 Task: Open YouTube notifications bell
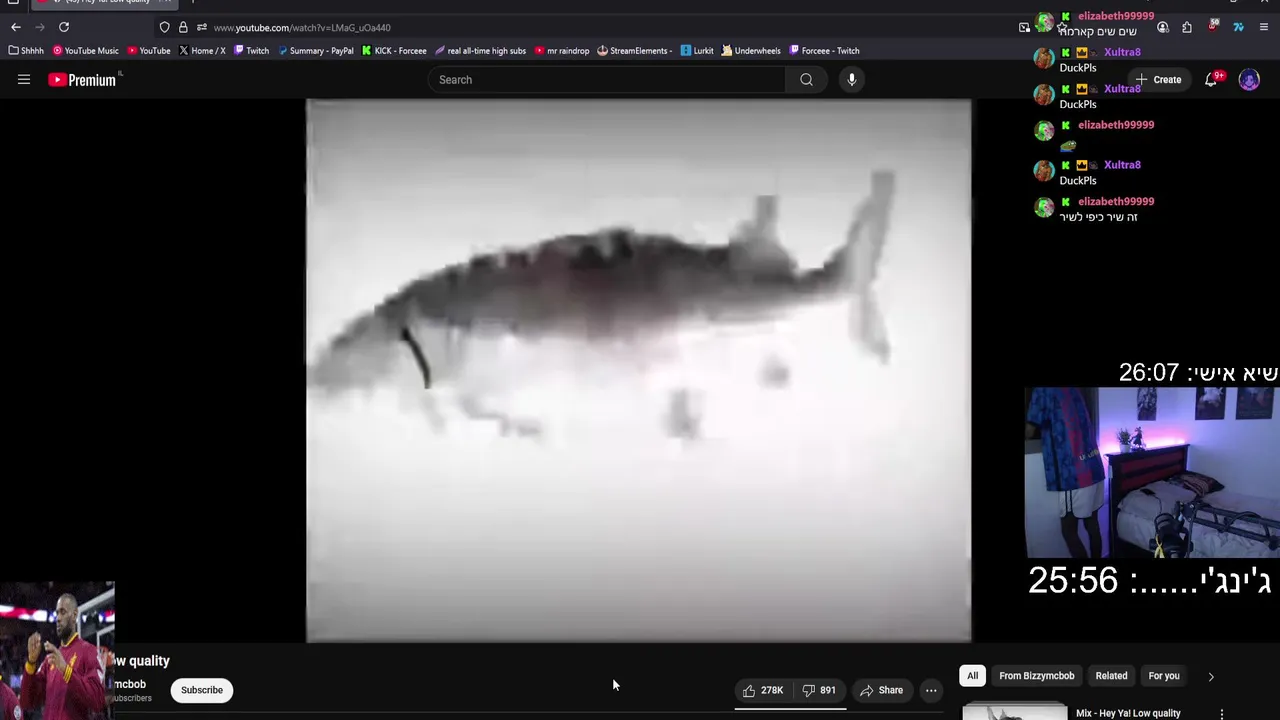click(x=1211, y=80)
